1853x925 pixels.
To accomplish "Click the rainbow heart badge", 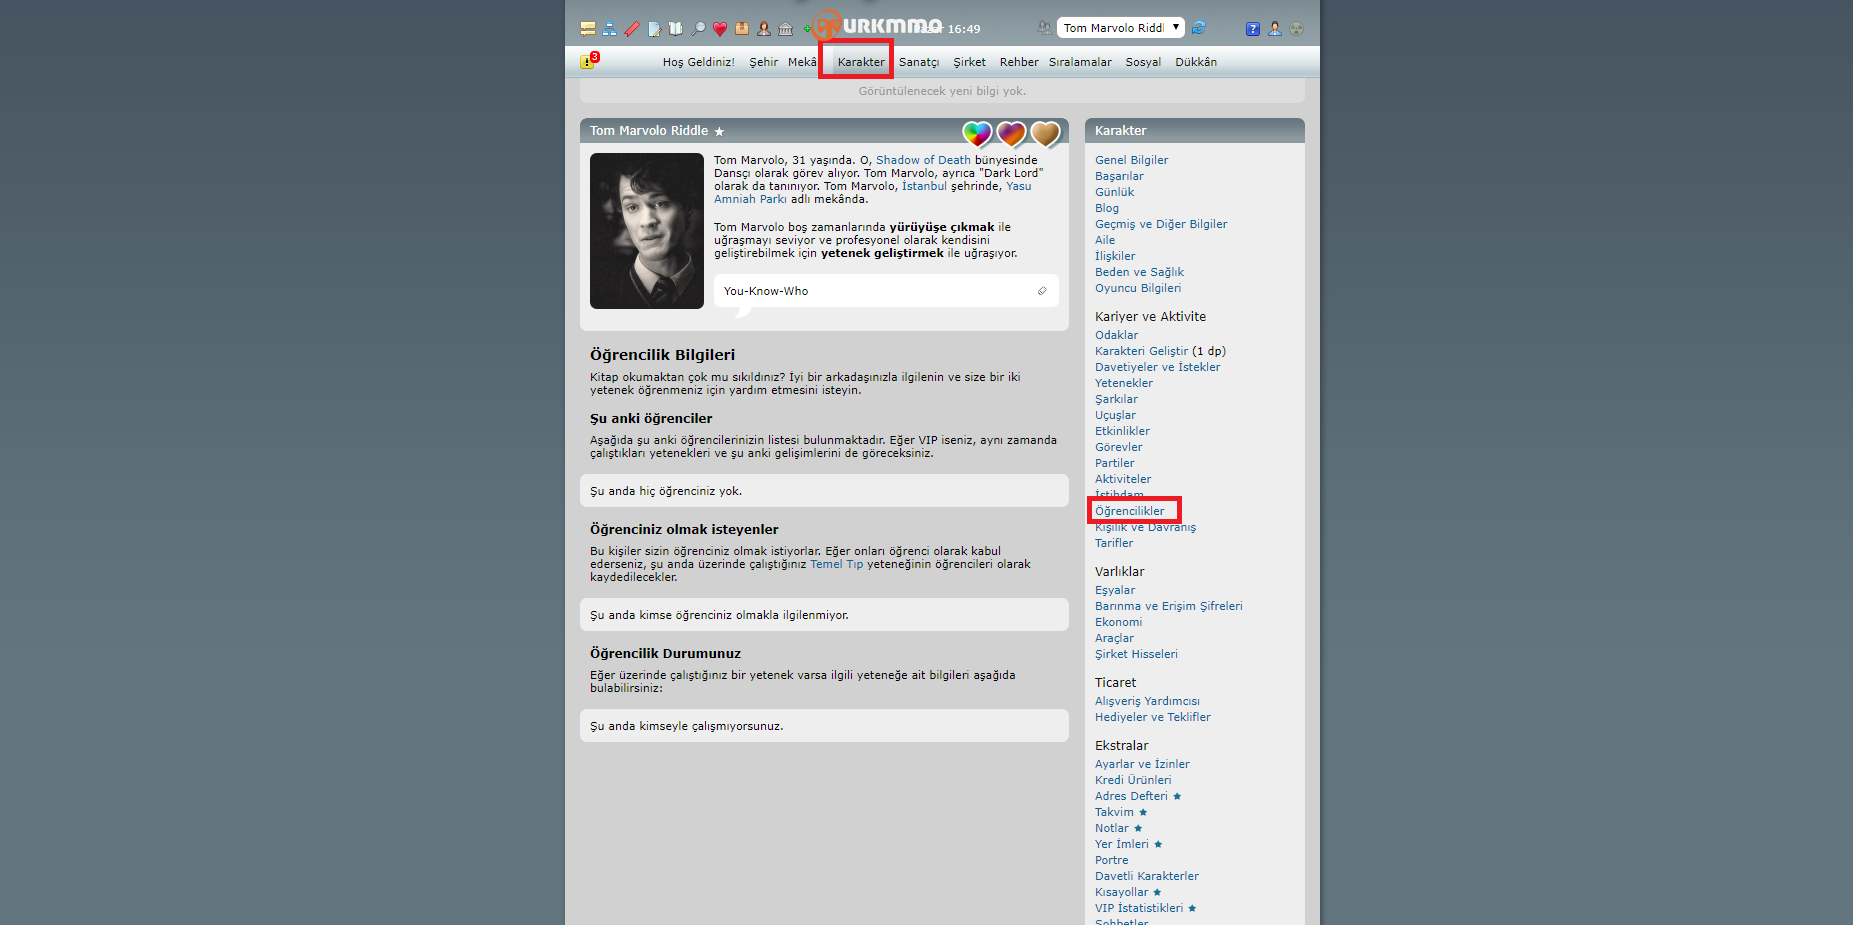I will [977, 133].
